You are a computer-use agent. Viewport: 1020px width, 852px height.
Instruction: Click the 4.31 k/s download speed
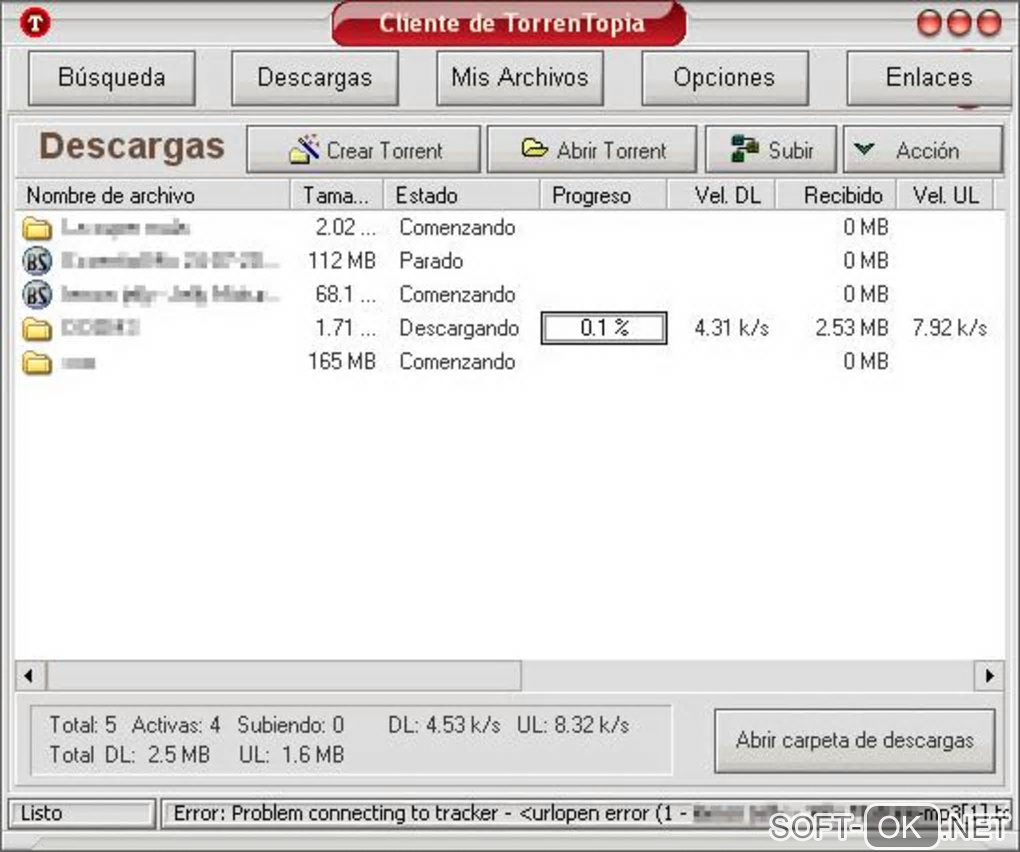point(732,328)
